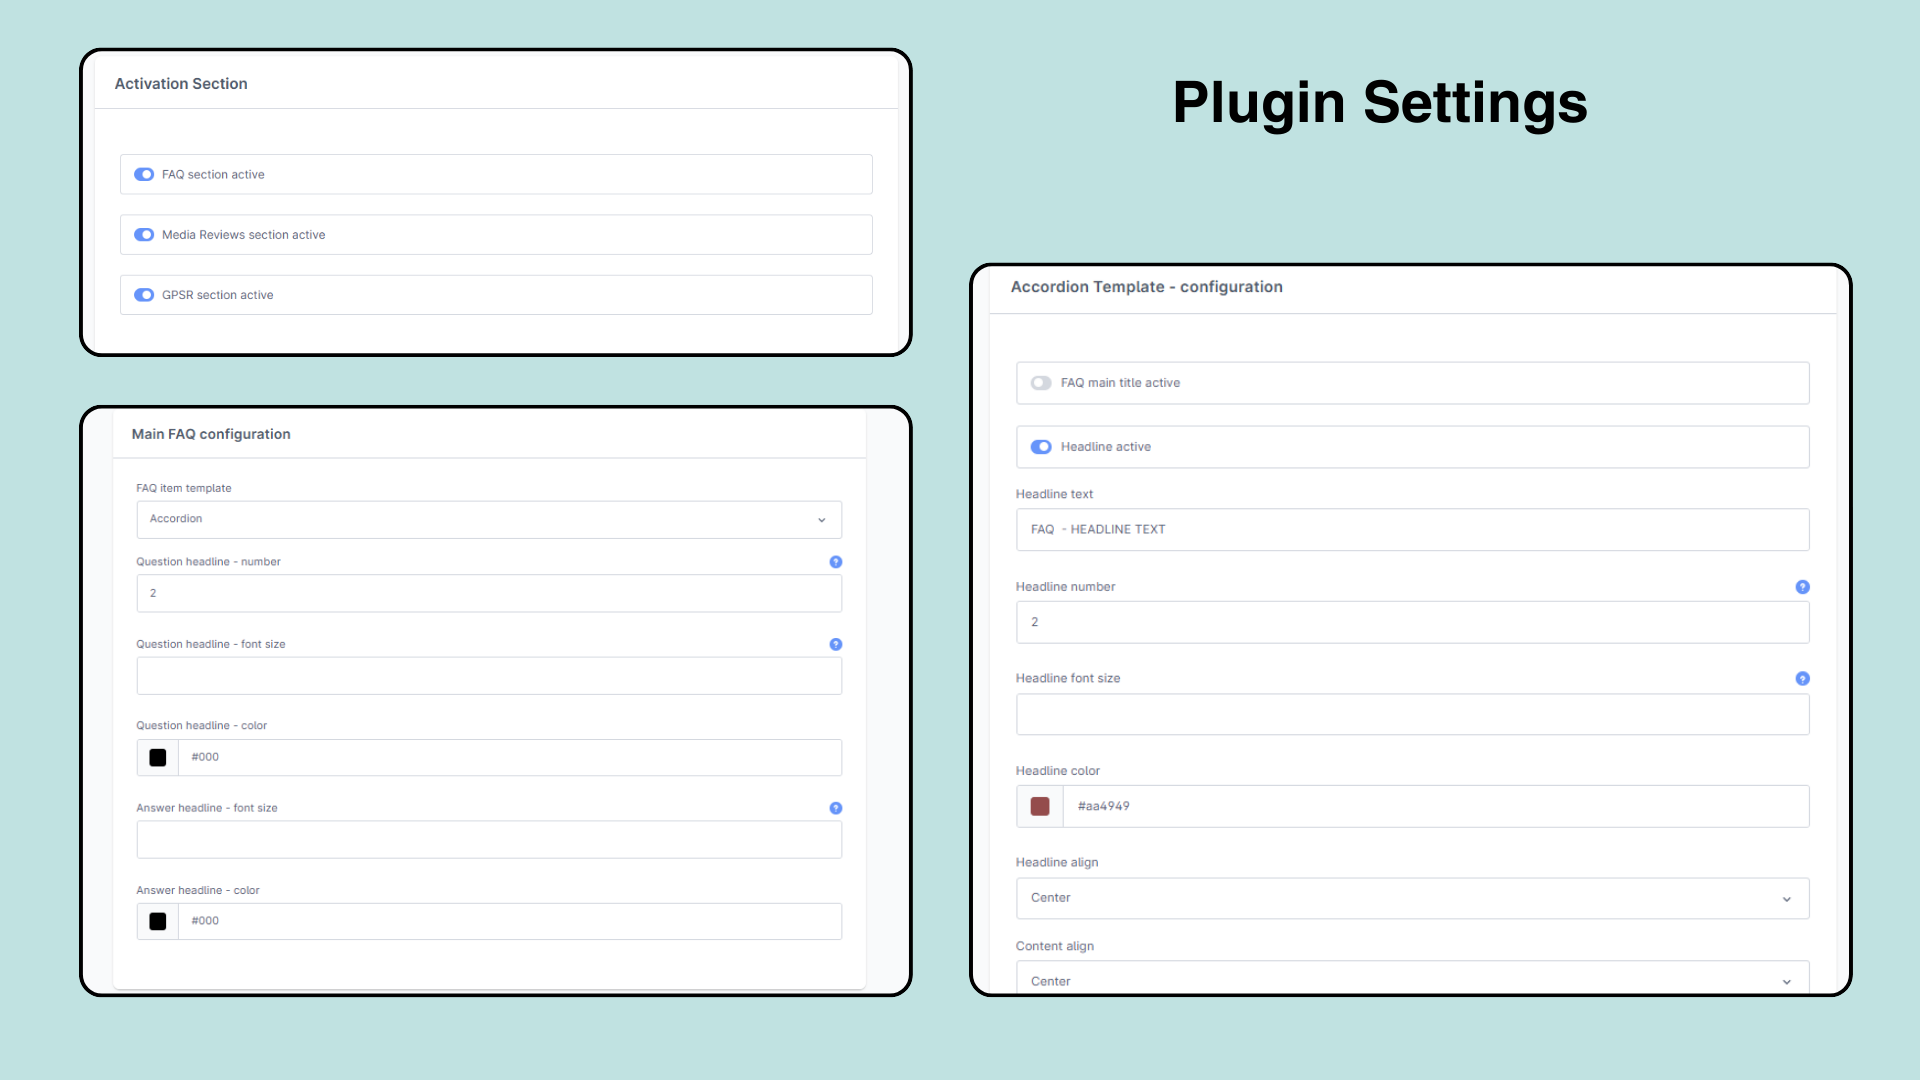Select the Main FAQ configuration section

coord(210,433)
